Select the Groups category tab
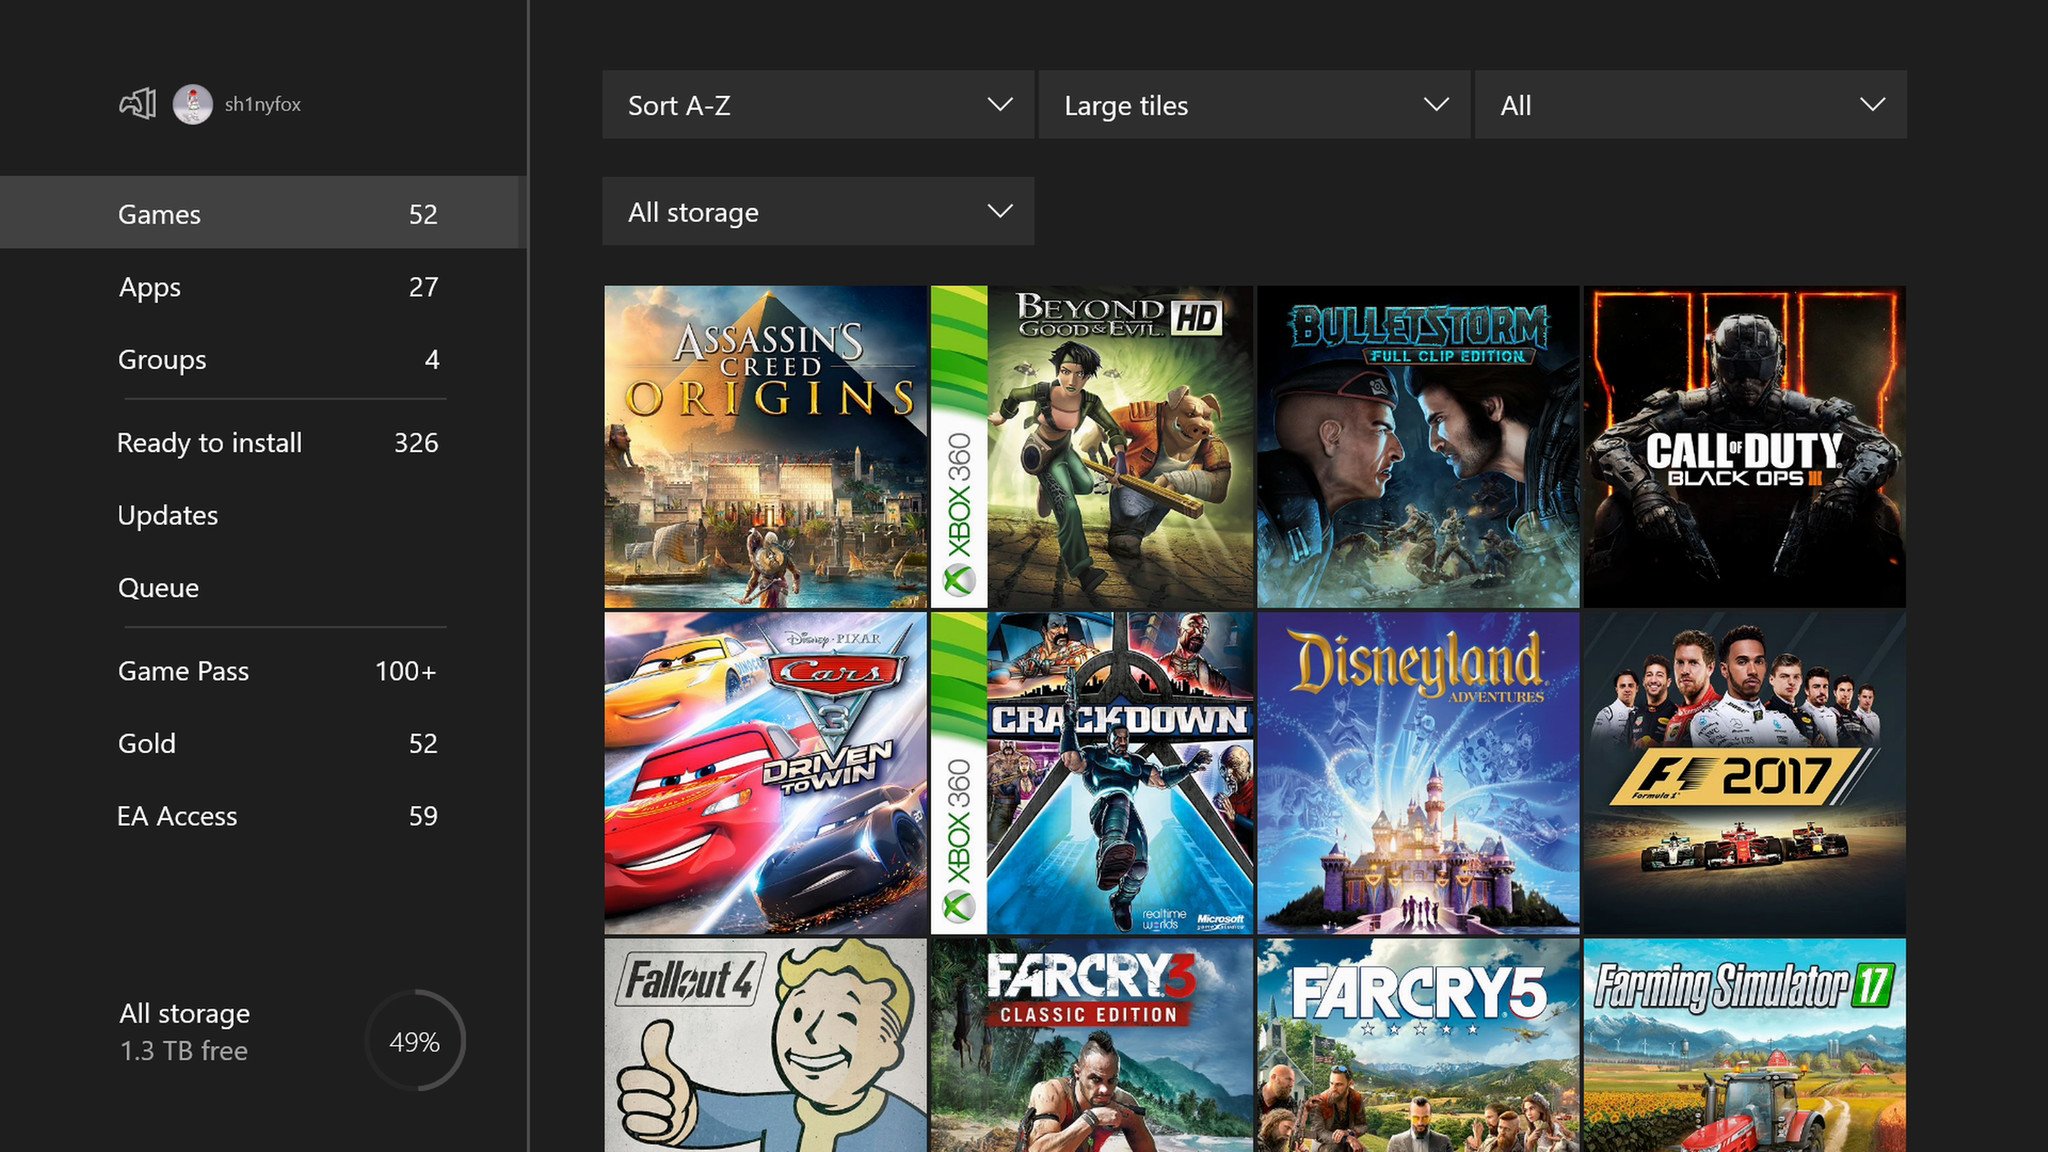The width and height of the screenshot is (2048, 1152). pyautogui.click(x=160, y=357)
